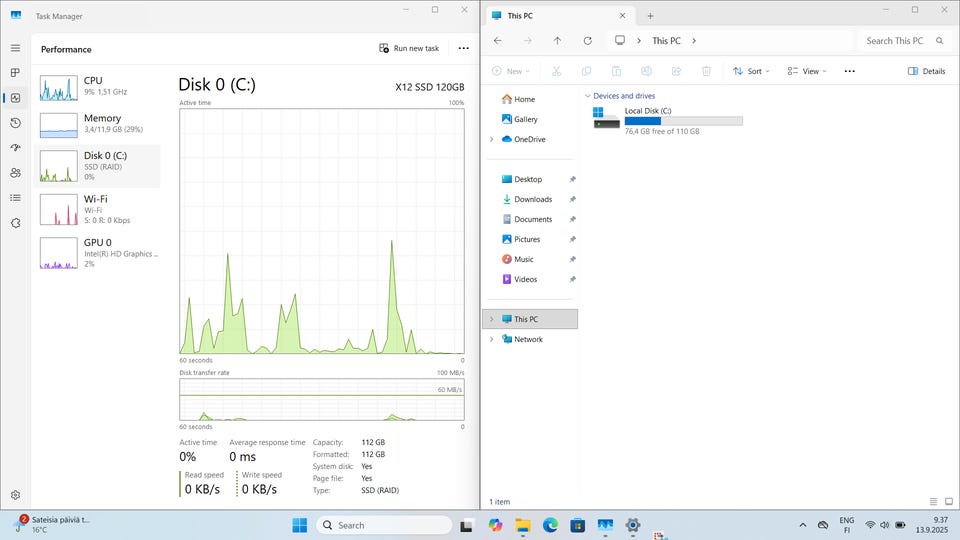
Task: Click taskbar Search box
Action: (384, 525)
